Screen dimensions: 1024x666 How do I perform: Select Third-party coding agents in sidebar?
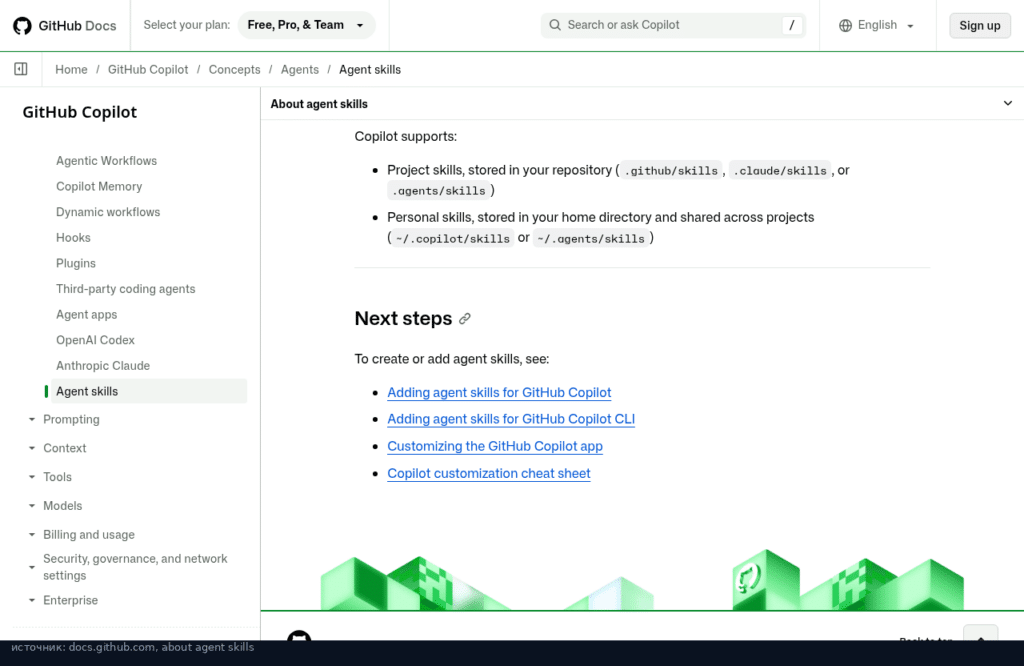pos(125,289)
